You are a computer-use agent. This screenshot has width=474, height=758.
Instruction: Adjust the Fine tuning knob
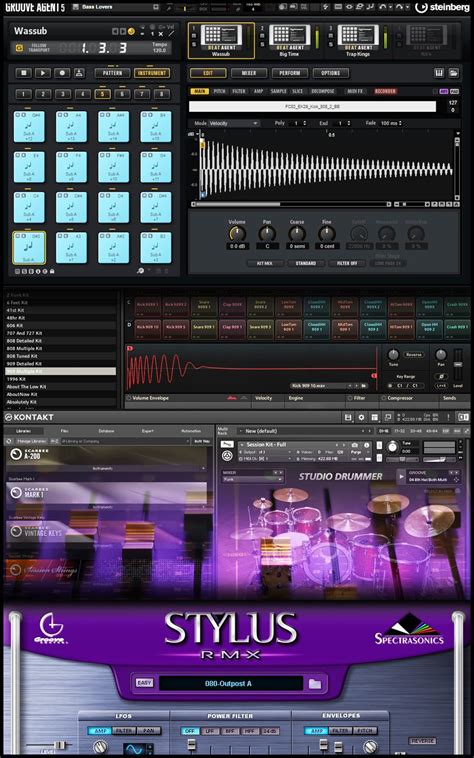(x=327, y=234)
